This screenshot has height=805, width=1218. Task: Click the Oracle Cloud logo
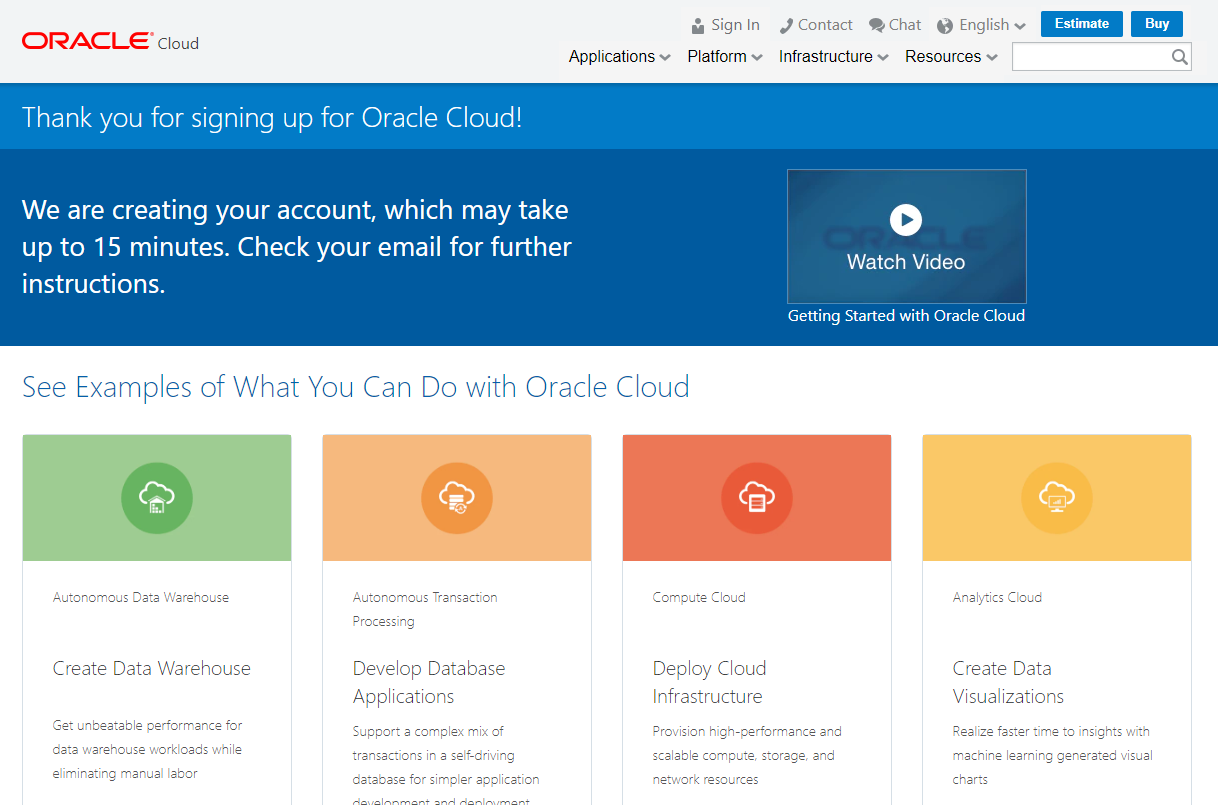point(110,42)
